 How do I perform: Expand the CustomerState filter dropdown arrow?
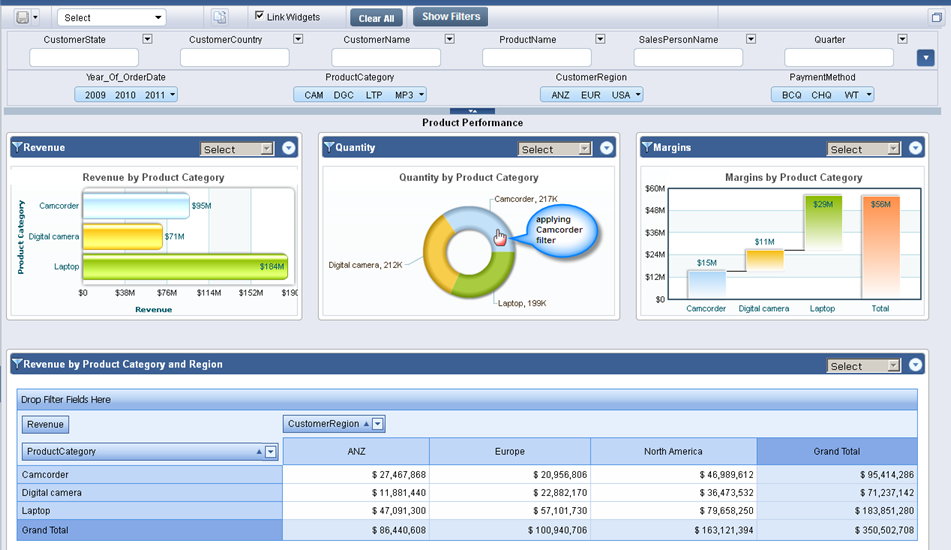pos(147,39)
